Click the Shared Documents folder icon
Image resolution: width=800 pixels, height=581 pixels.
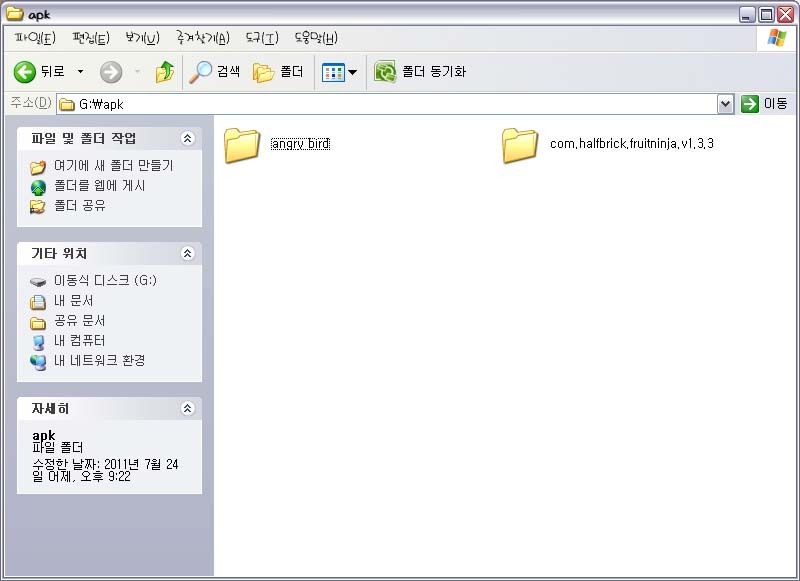pyautogui.click(x=38, y=322)
